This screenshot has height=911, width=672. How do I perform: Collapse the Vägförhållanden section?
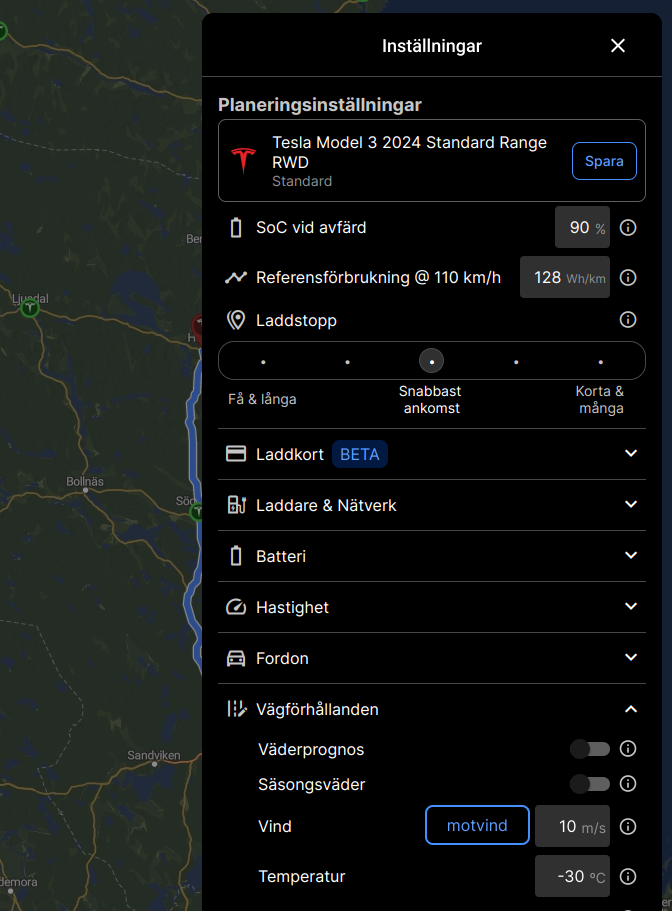coord(631,709)
